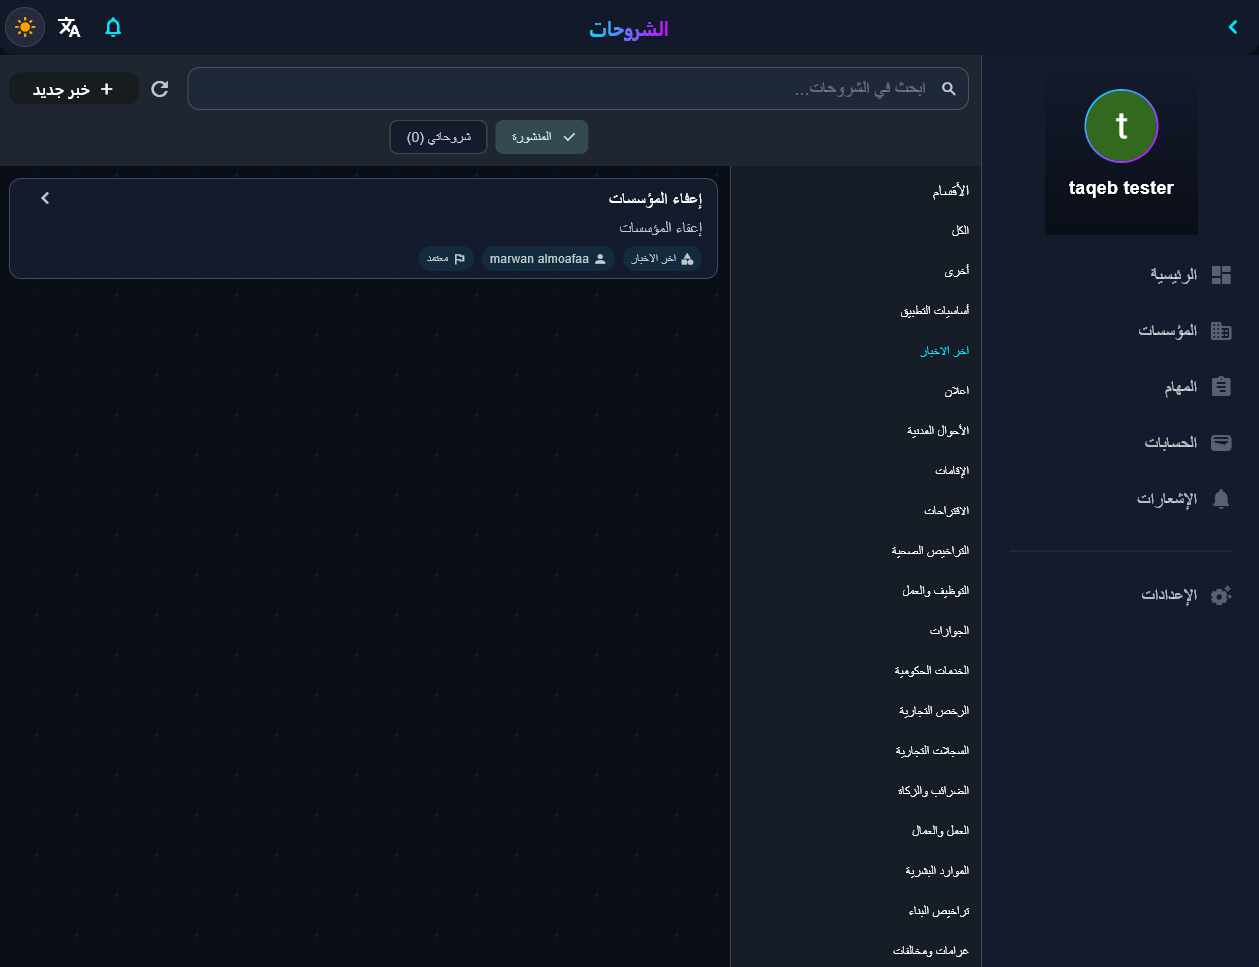Image resolution: width=1259 pixels, height=967 pixels.
Task: Select الخدمات الحكومية category
Action: 932,671
